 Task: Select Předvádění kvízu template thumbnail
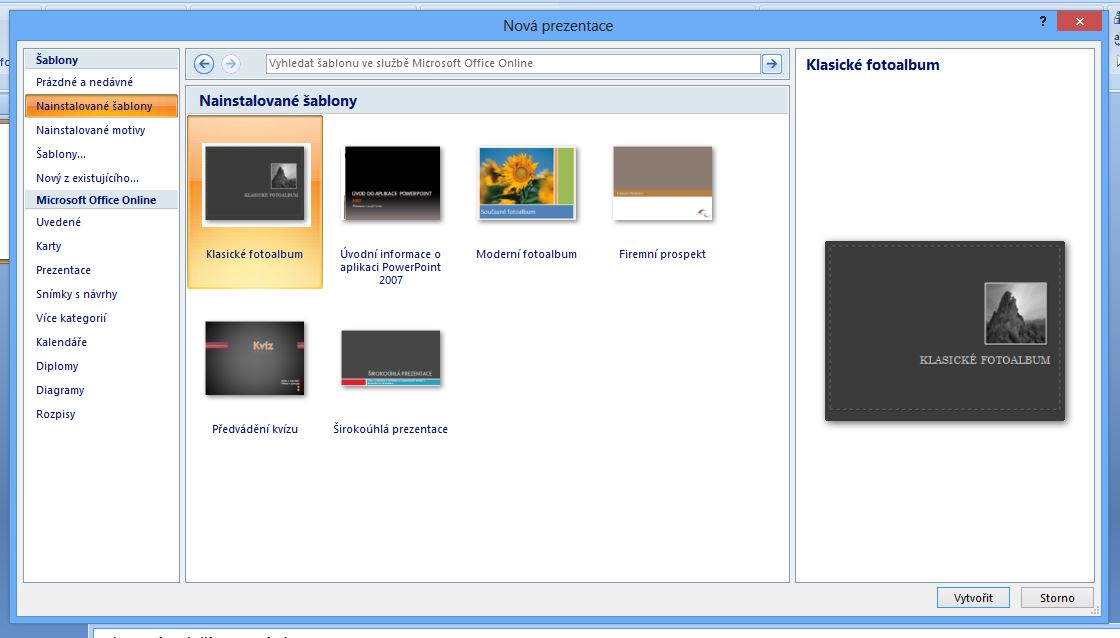point(255,358)
